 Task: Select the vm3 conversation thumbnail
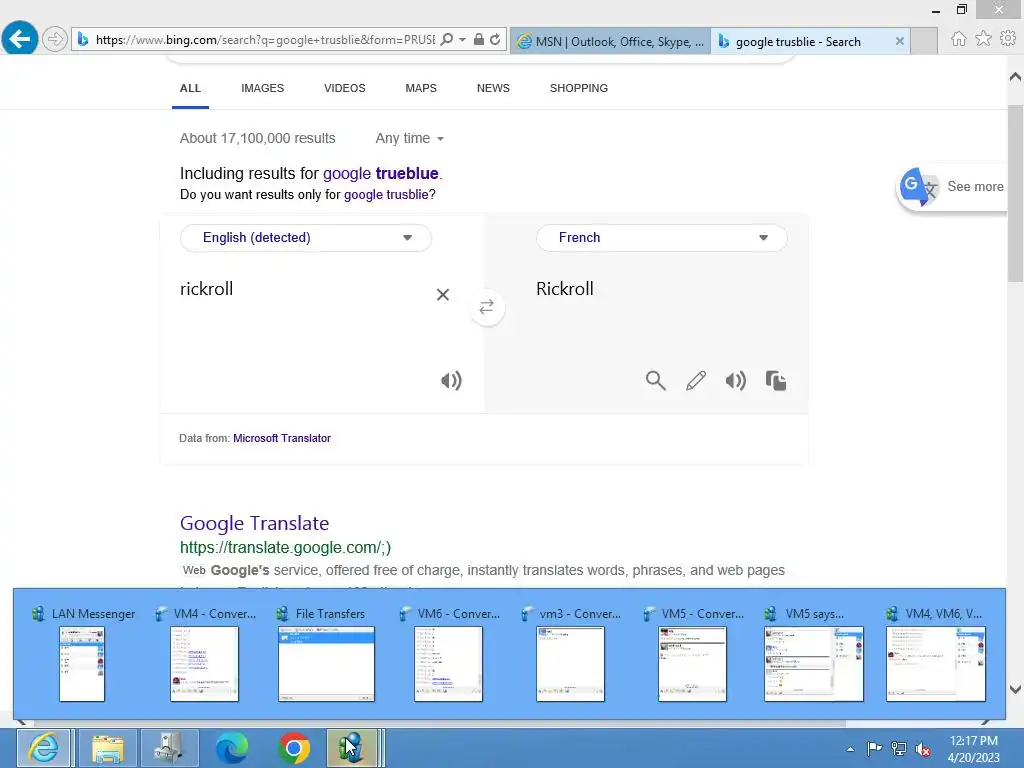click(571, 655)
